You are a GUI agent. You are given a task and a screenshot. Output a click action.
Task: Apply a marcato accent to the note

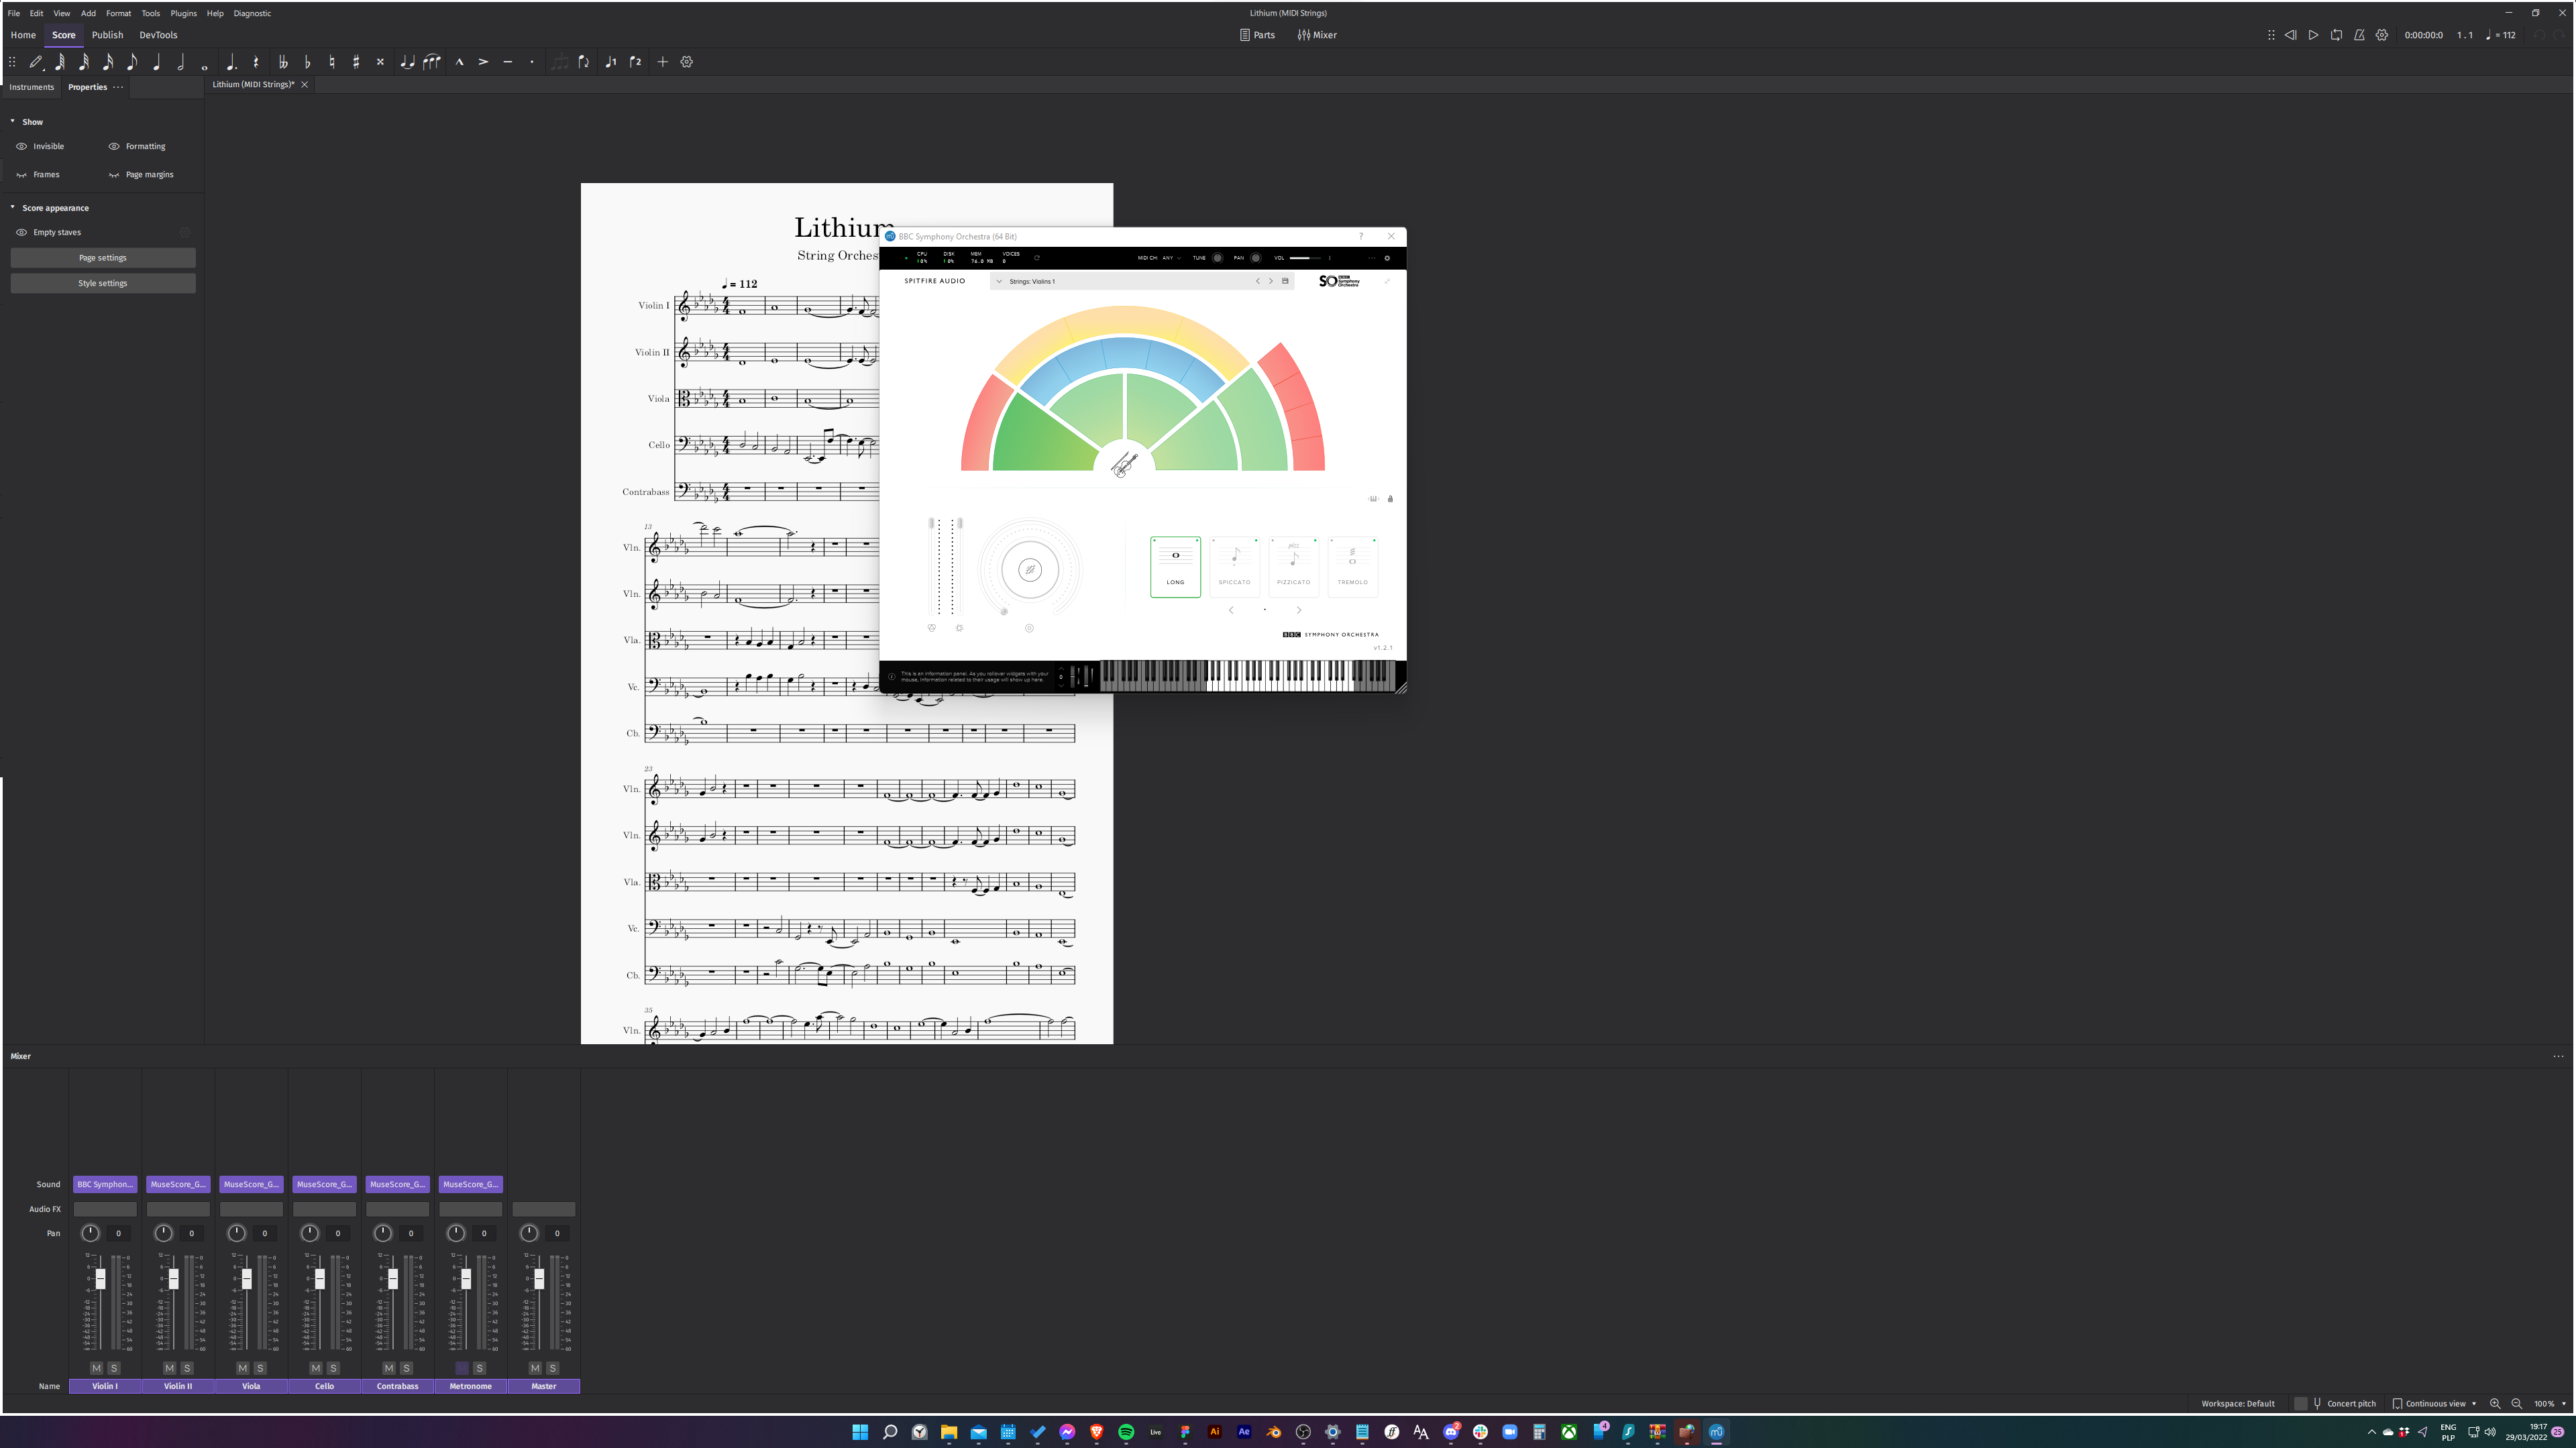460,62
